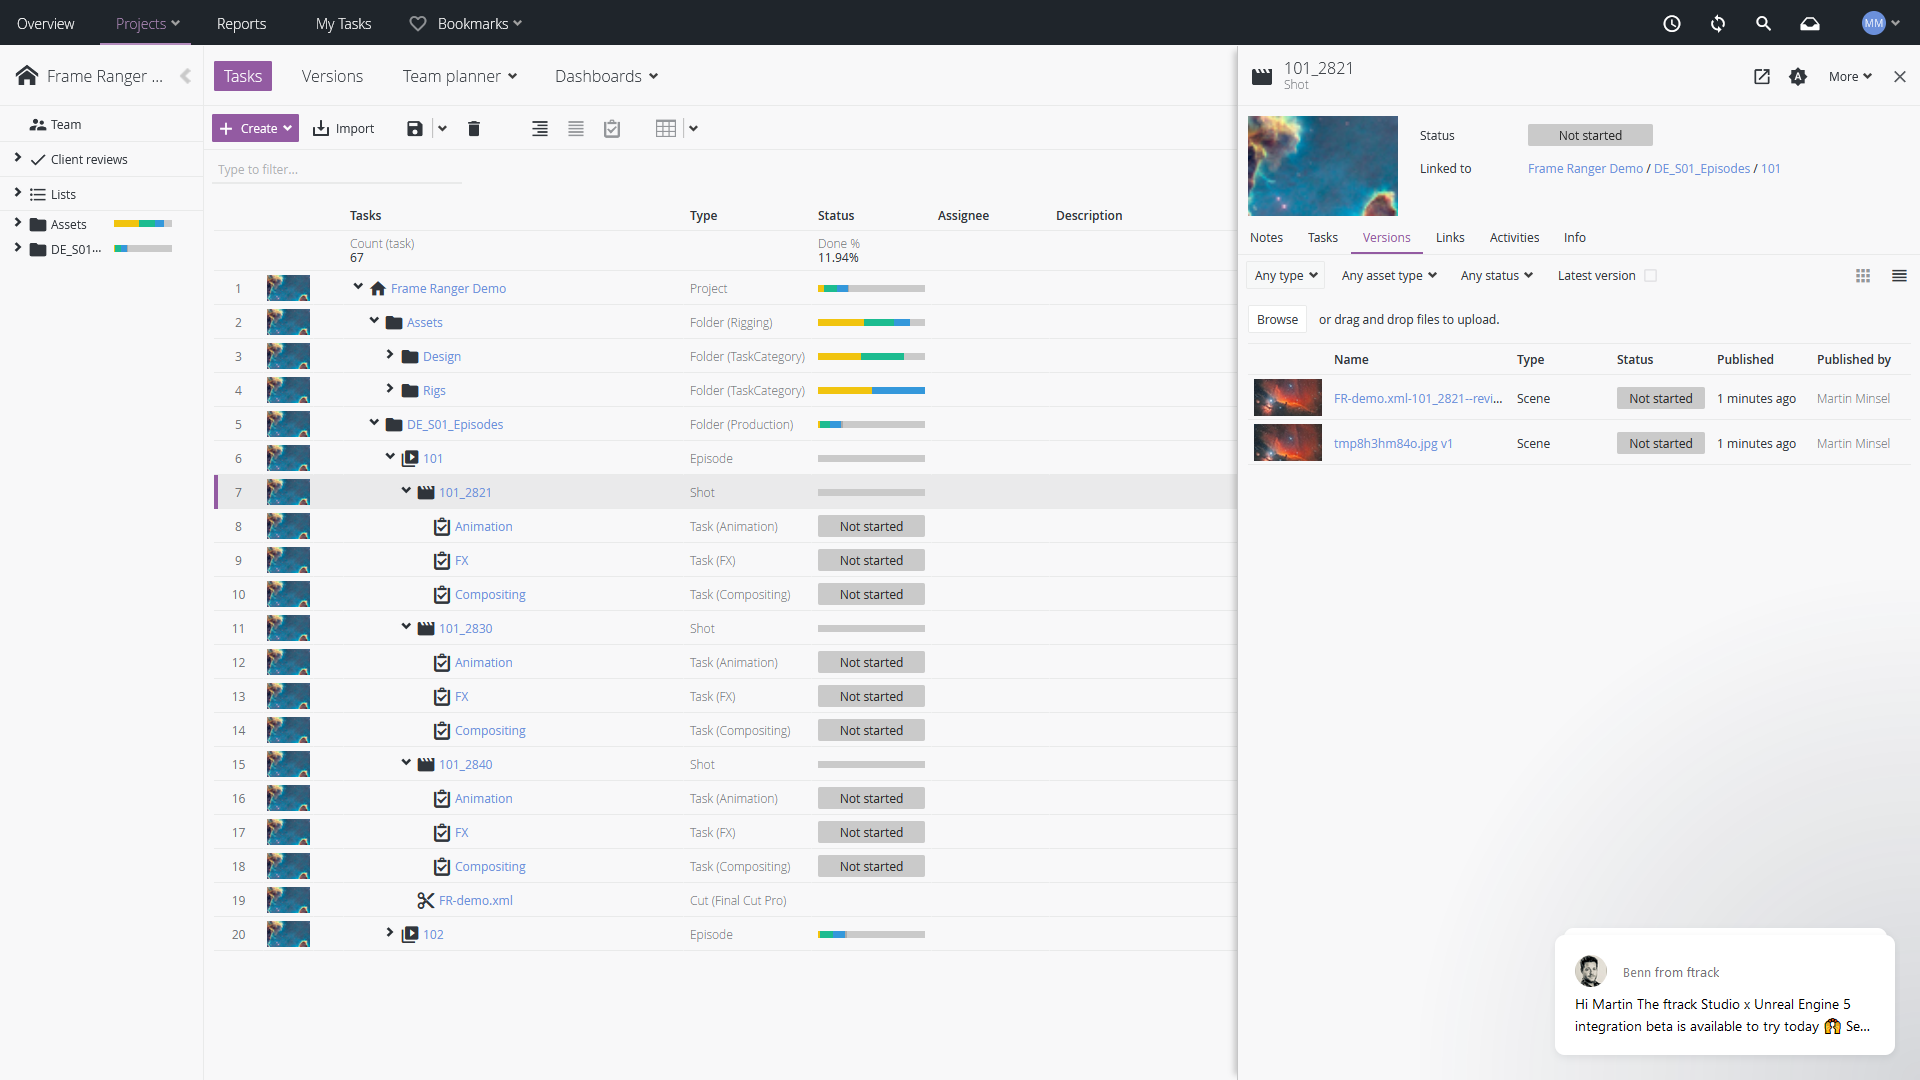Enable the Latest version checkbox
Screen dimensions: 1920x1080
pos(1651,276)
